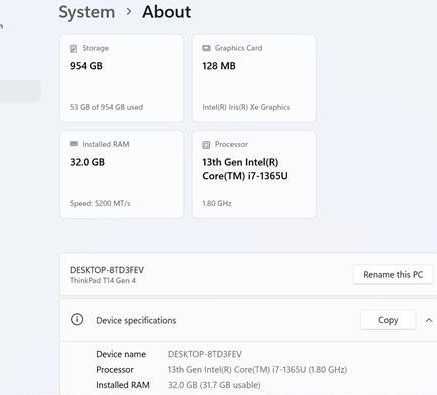Click the Processor chip icon
Viewport: 437px width, 395px height.
tap(206, 145)
